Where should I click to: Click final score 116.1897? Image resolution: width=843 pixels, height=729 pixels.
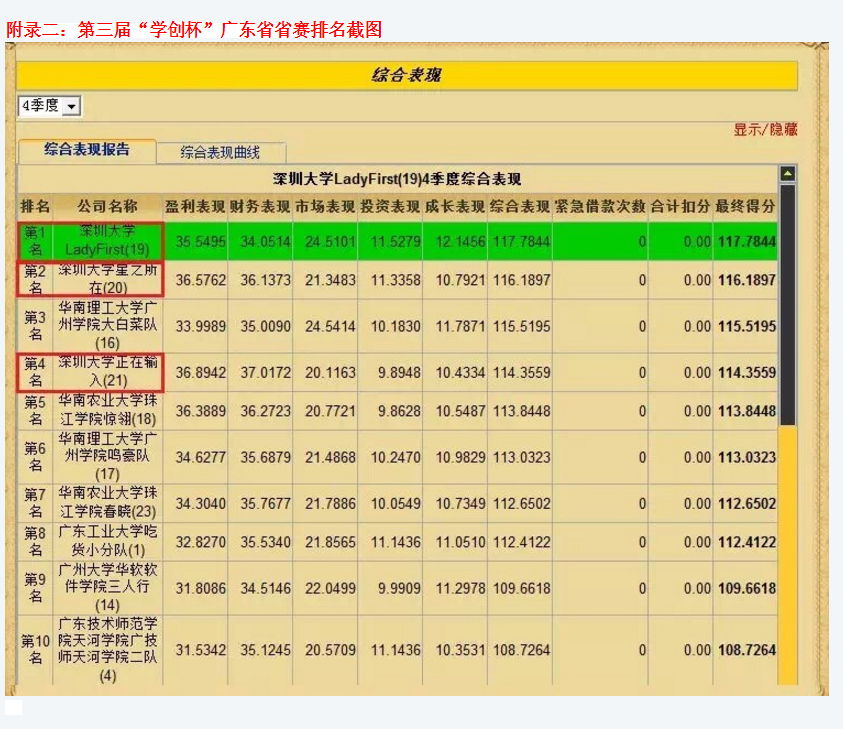pyautogui.click(x=747, y=280)
